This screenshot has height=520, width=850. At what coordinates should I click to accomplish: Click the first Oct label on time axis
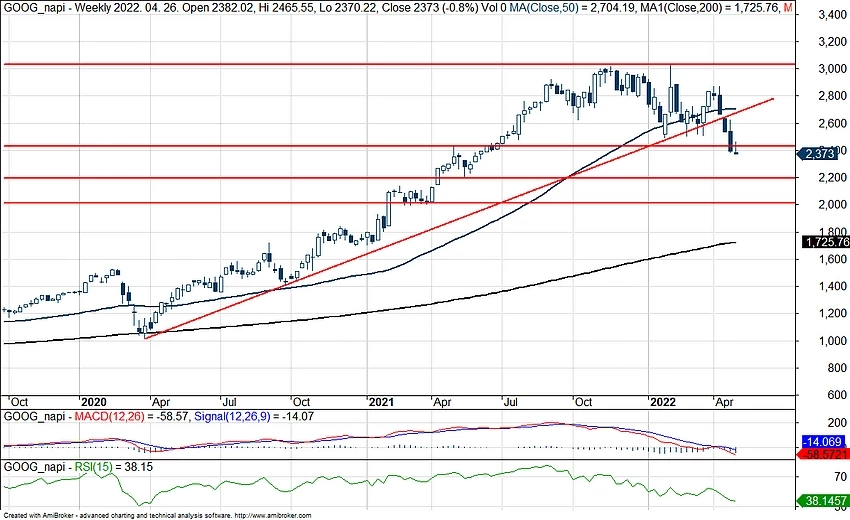(x=20, y=402)
